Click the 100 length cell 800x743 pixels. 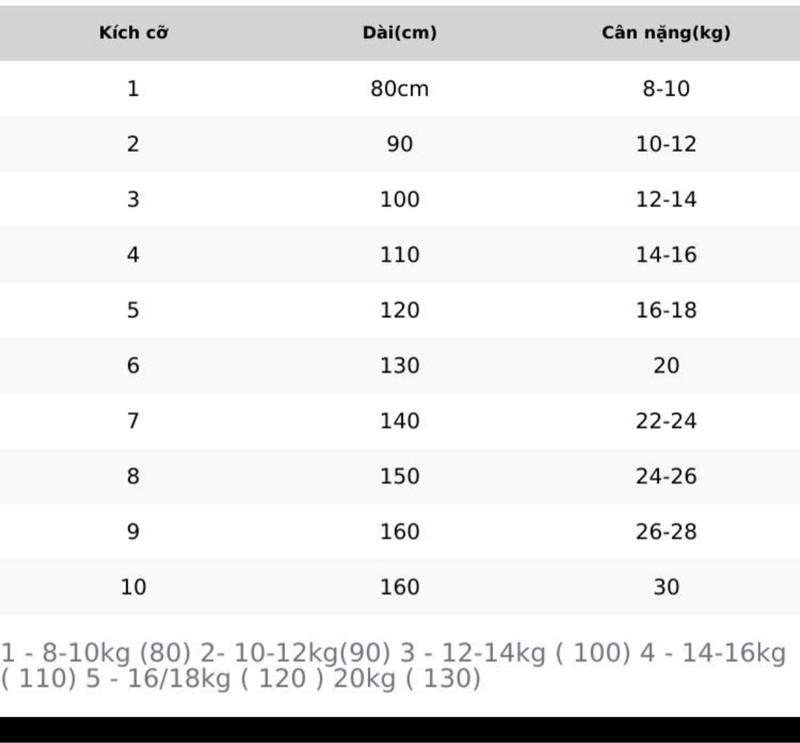399,199
